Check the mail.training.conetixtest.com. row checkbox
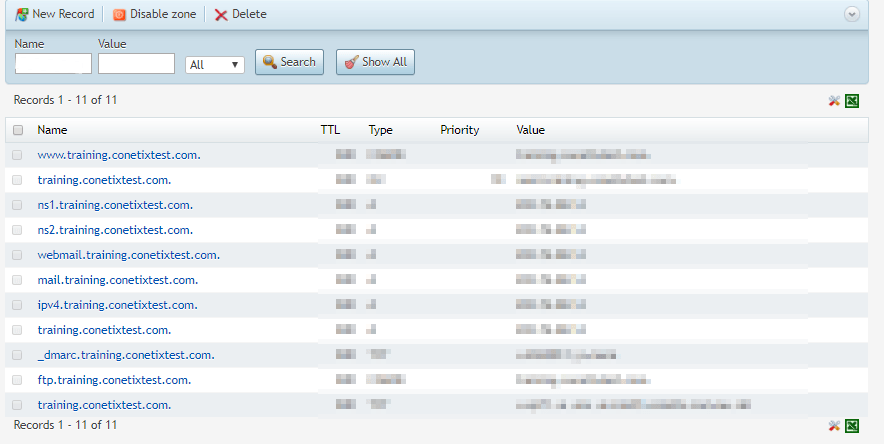 pyautogui.click(x=17, y=280)
